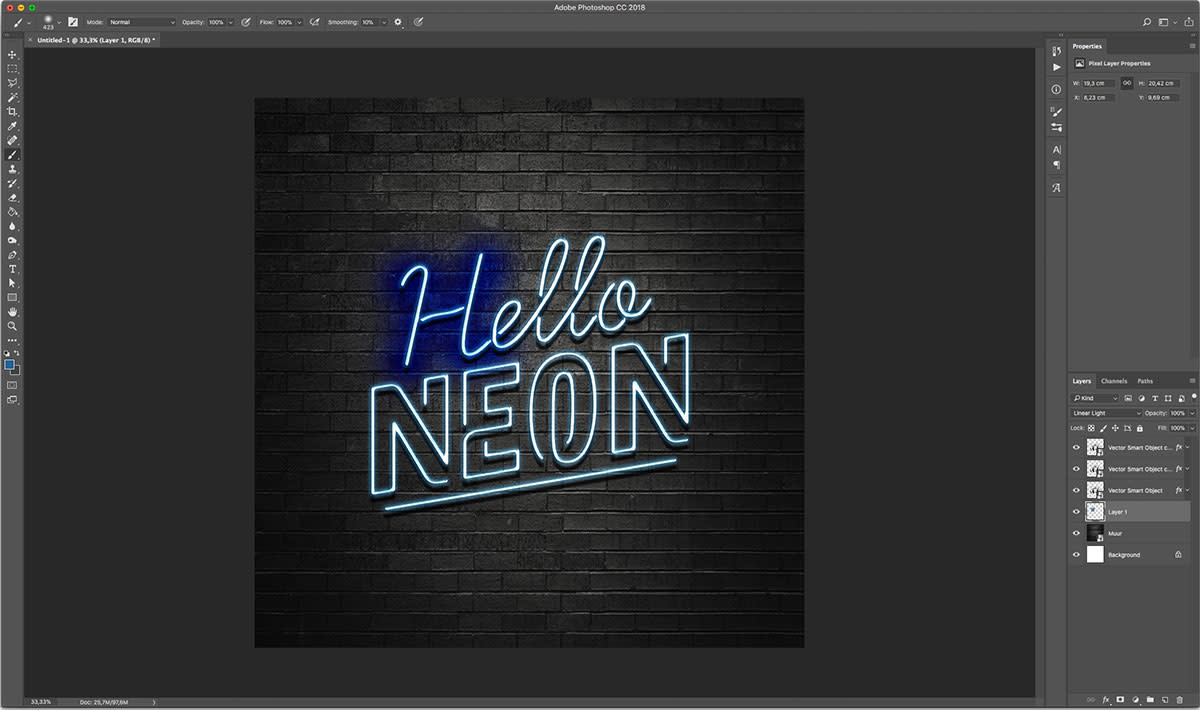
Task: Select the Vector Smart Object layer thumbnail
Action: [x=1095, y=490]
